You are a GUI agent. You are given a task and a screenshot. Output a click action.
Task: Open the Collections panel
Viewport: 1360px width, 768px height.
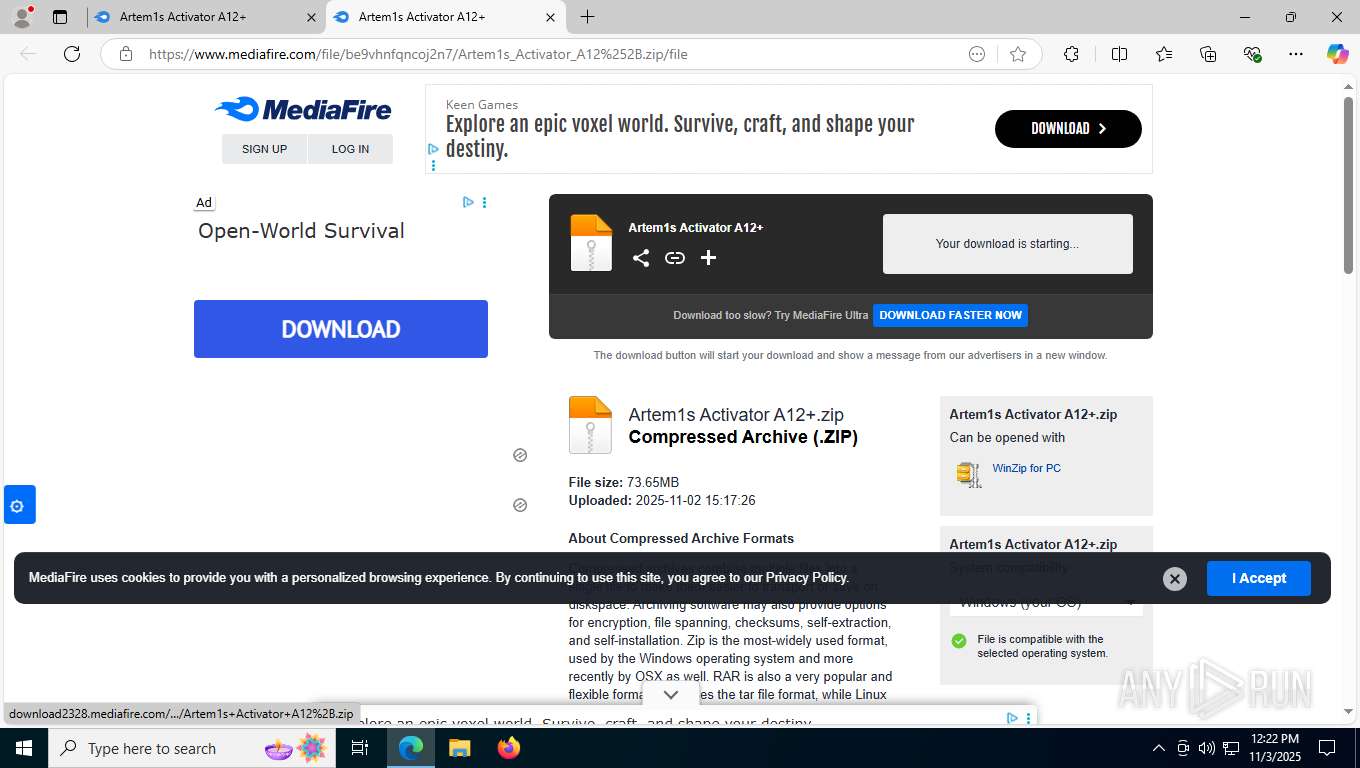click(x=1208, y=54)
